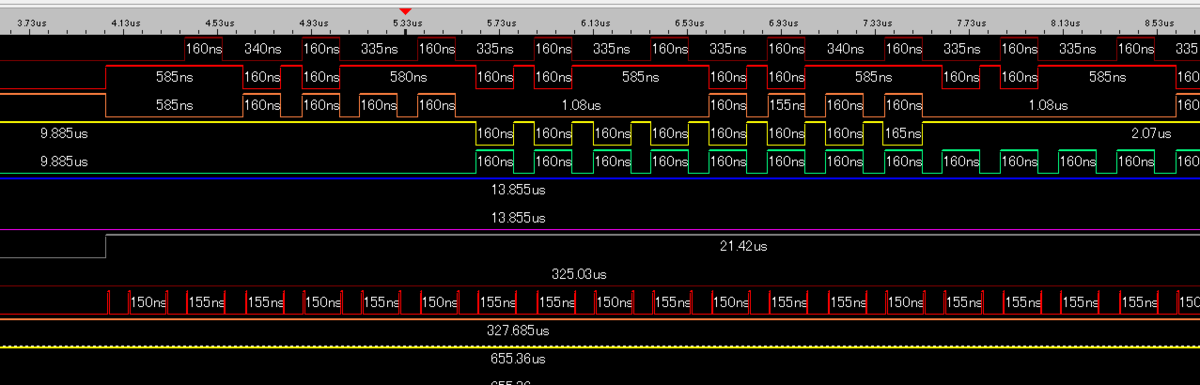Select the 6.93us ruler label
Image resolution: width=1200 pixels, height=385 pixels.
[x=783, y=22]
